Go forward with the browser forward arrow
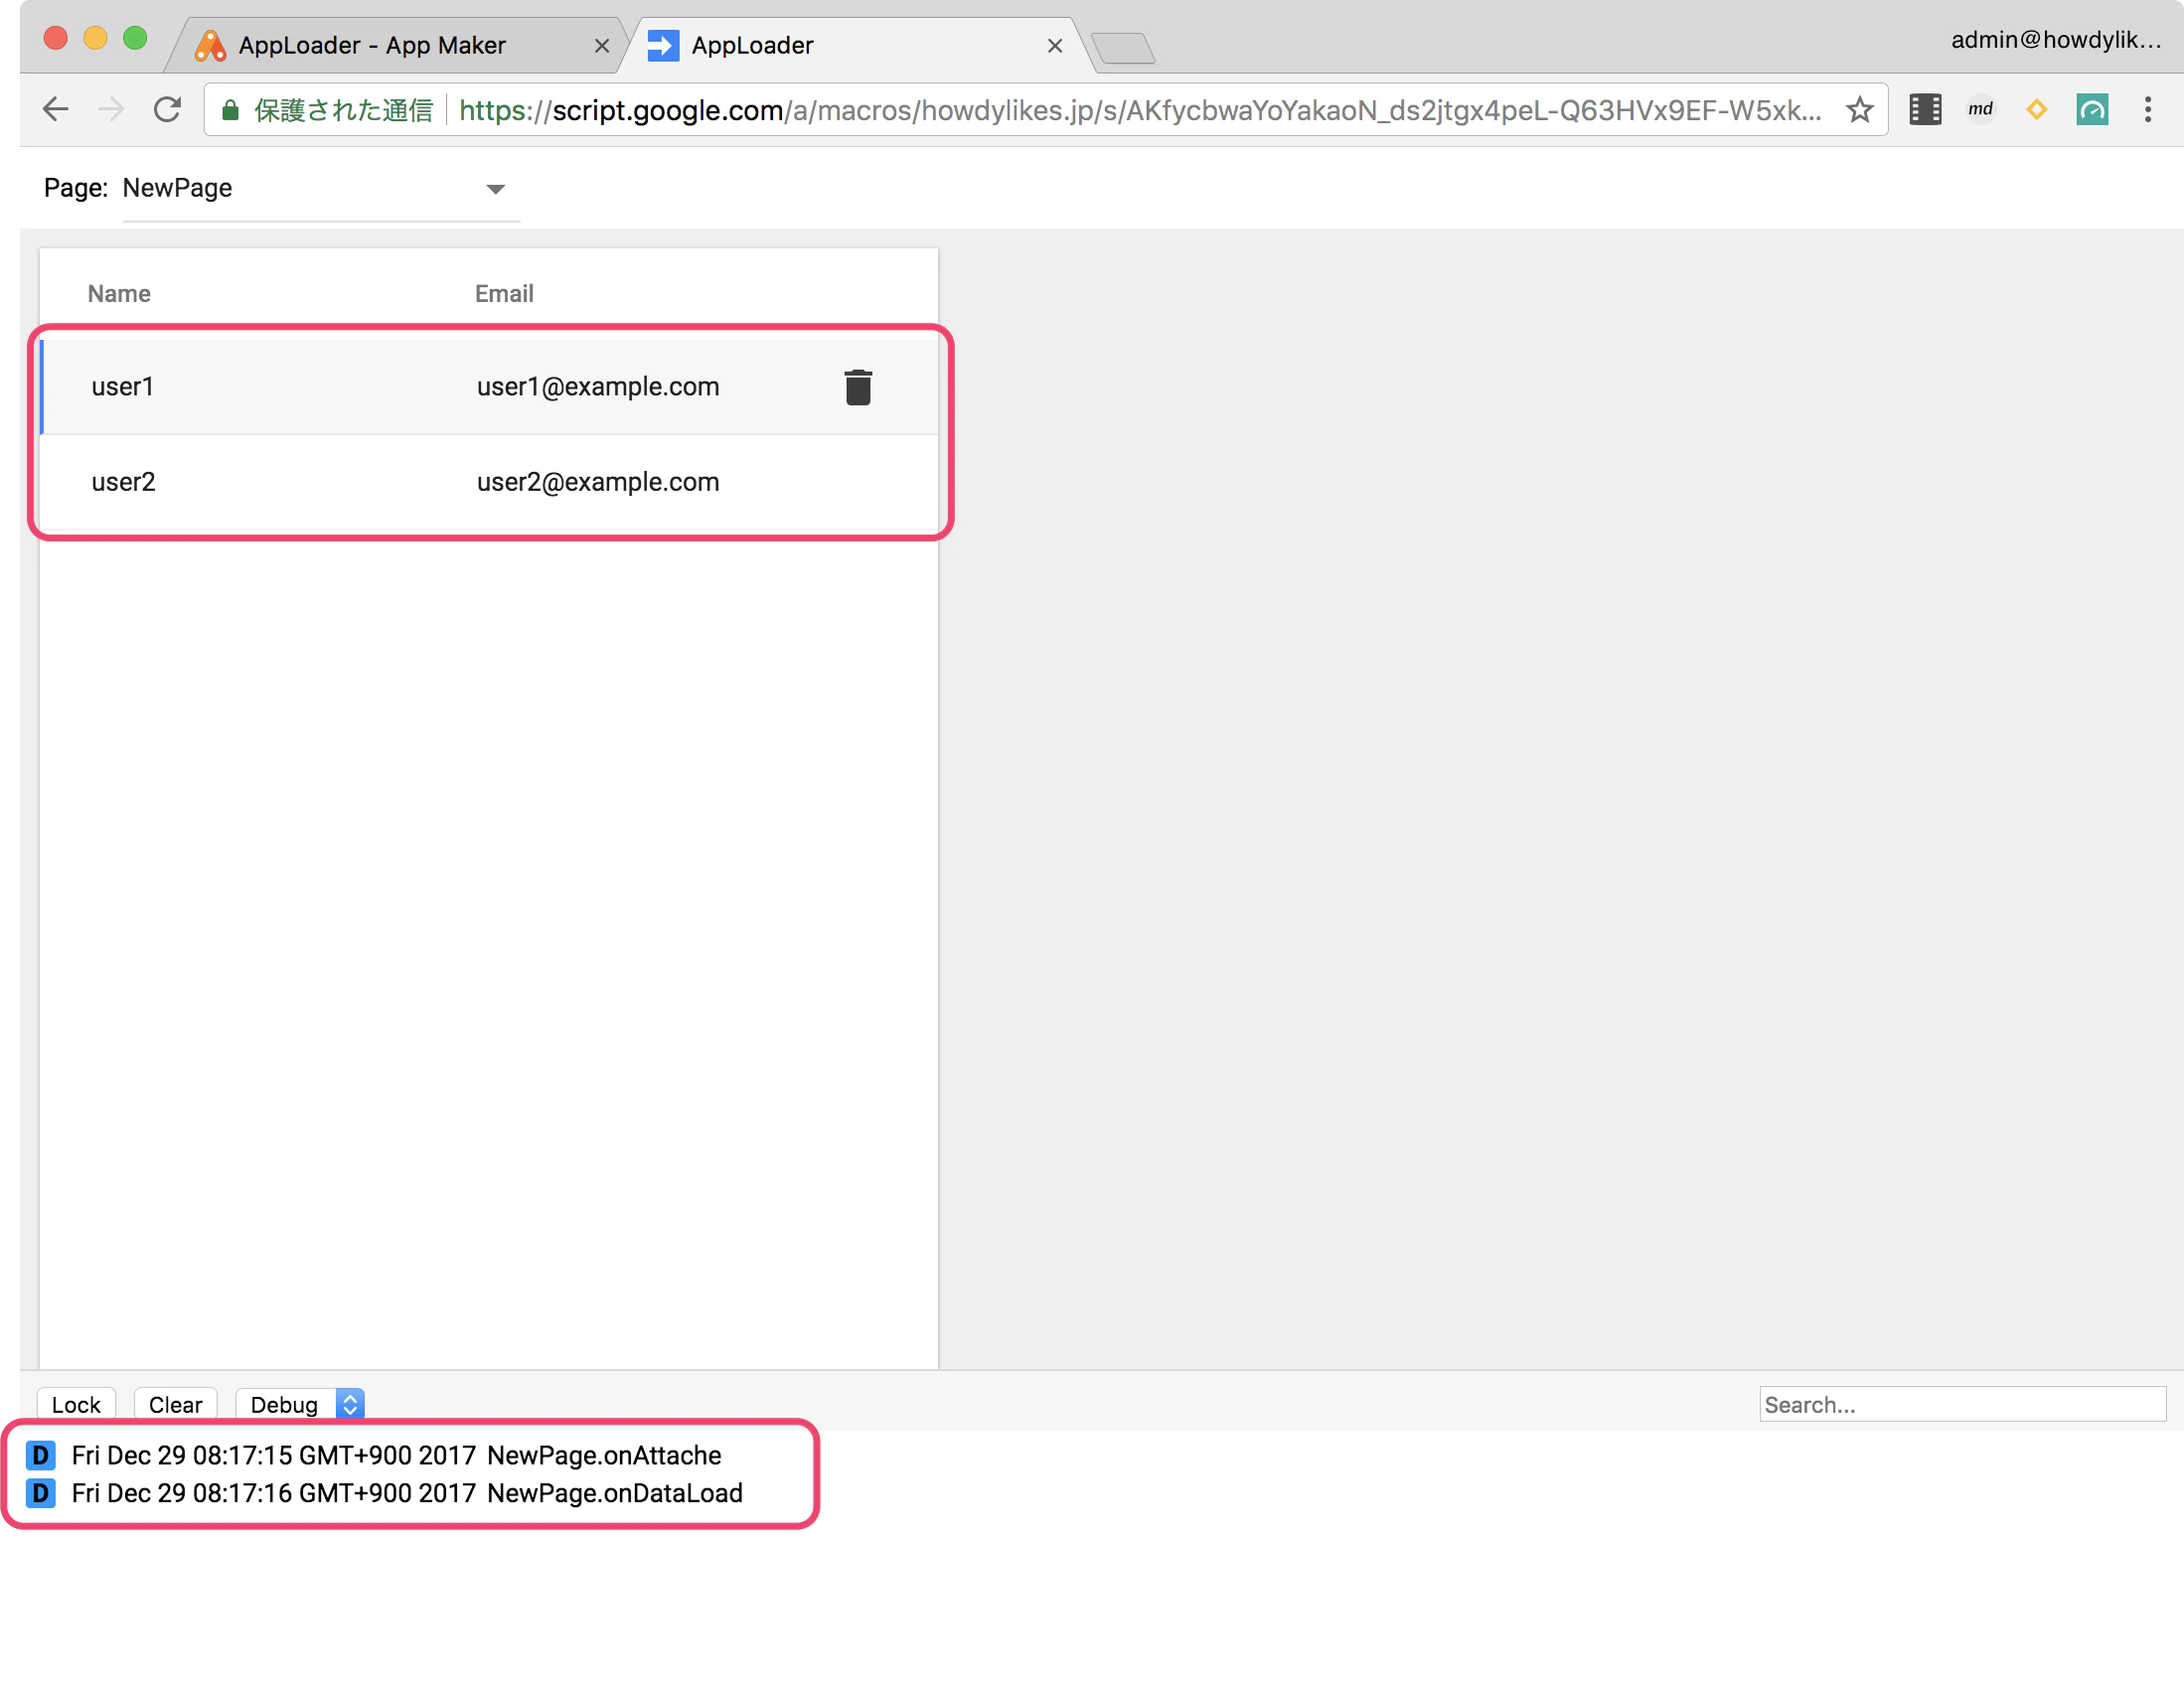 112,109
